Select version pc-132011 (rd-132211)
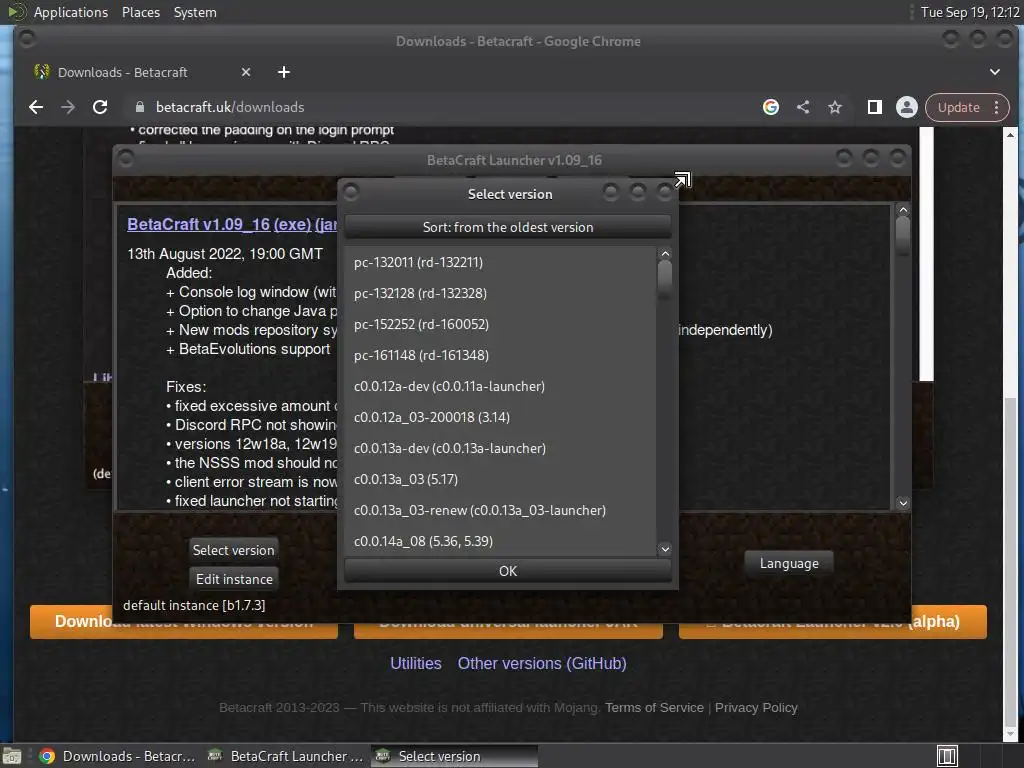The width and height of the screenshot is (1024, 768). coord(500,263)
